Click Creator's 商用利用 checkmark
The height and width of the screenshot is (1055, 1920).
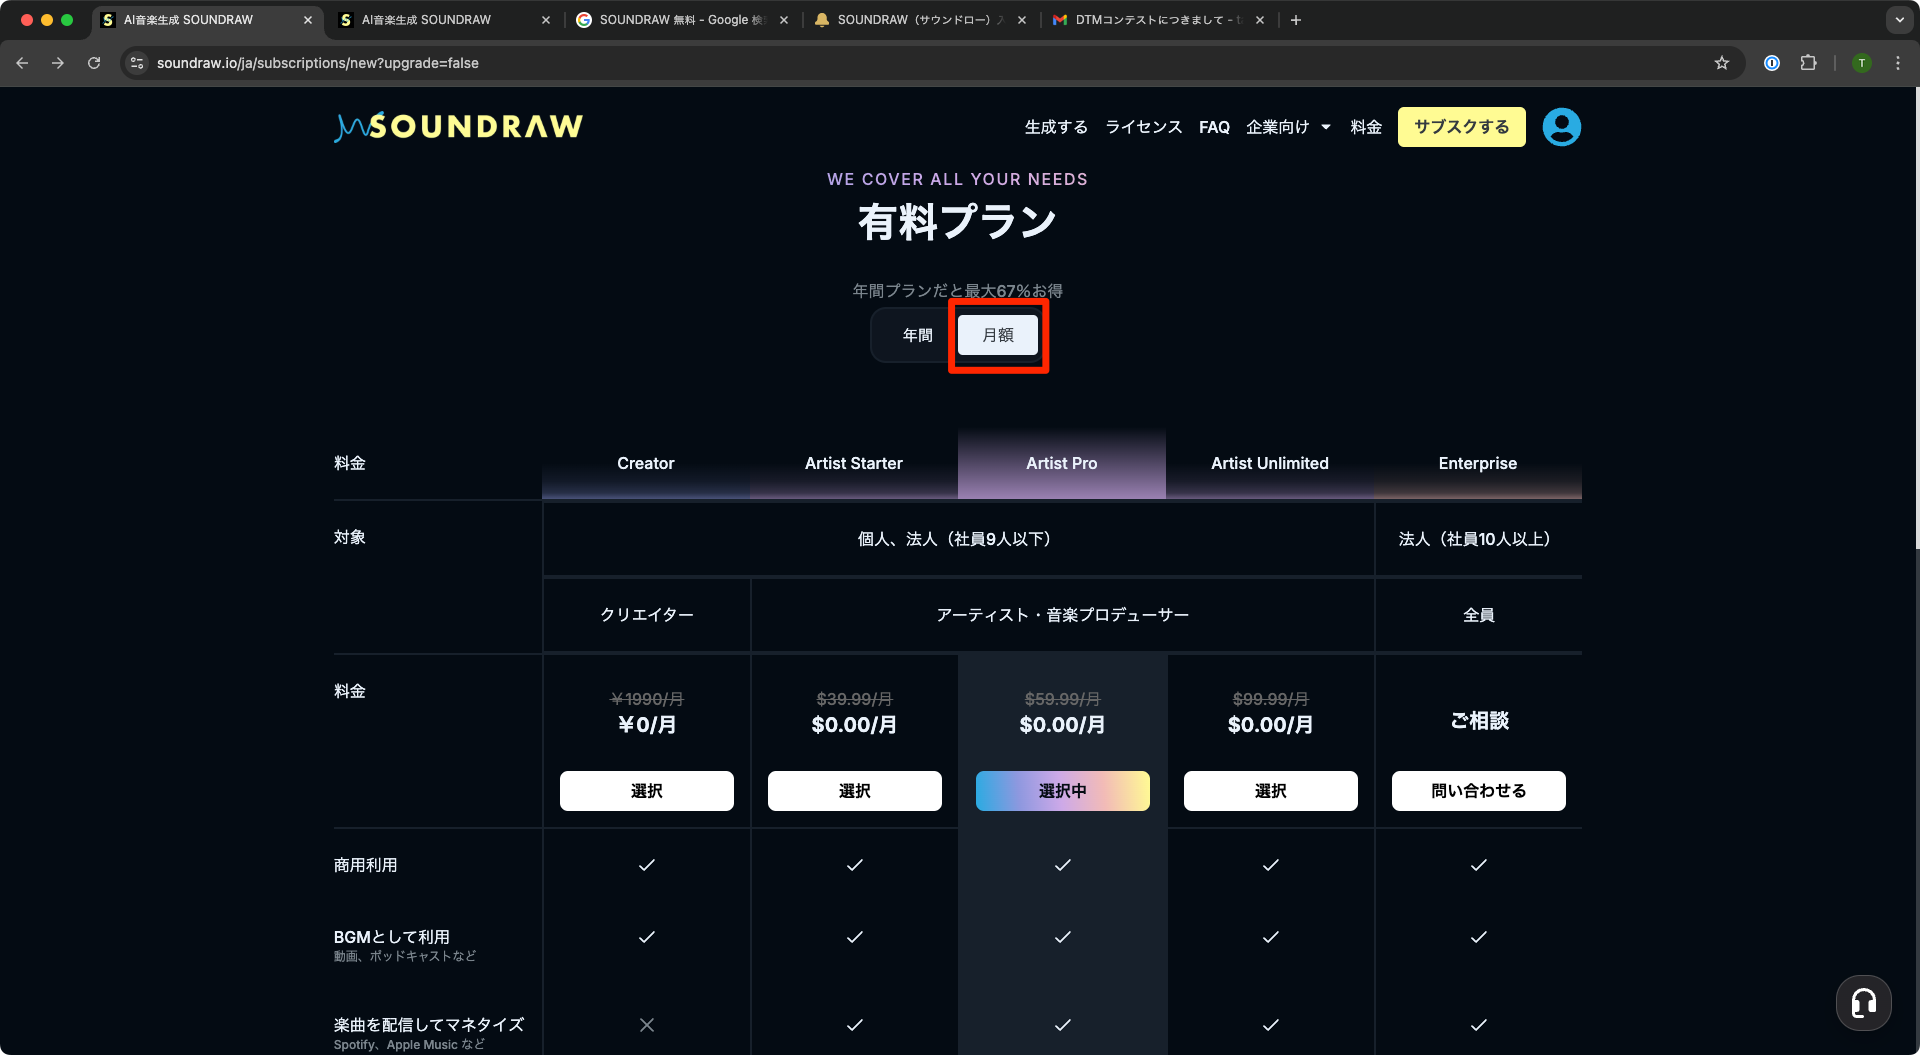[646, 865]
